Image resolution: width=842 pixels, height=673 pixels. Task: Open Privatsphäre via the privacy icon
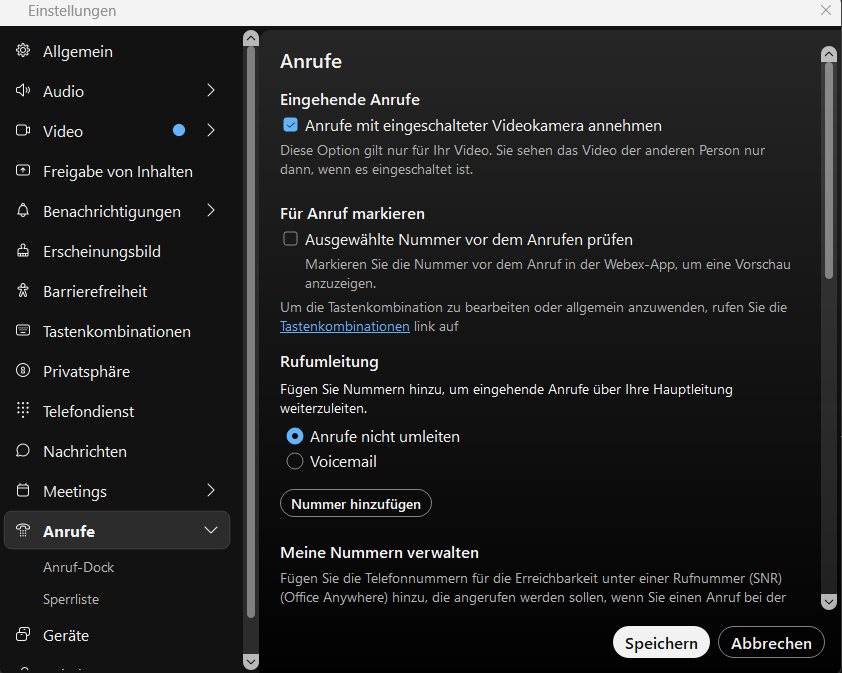point(22,371)
